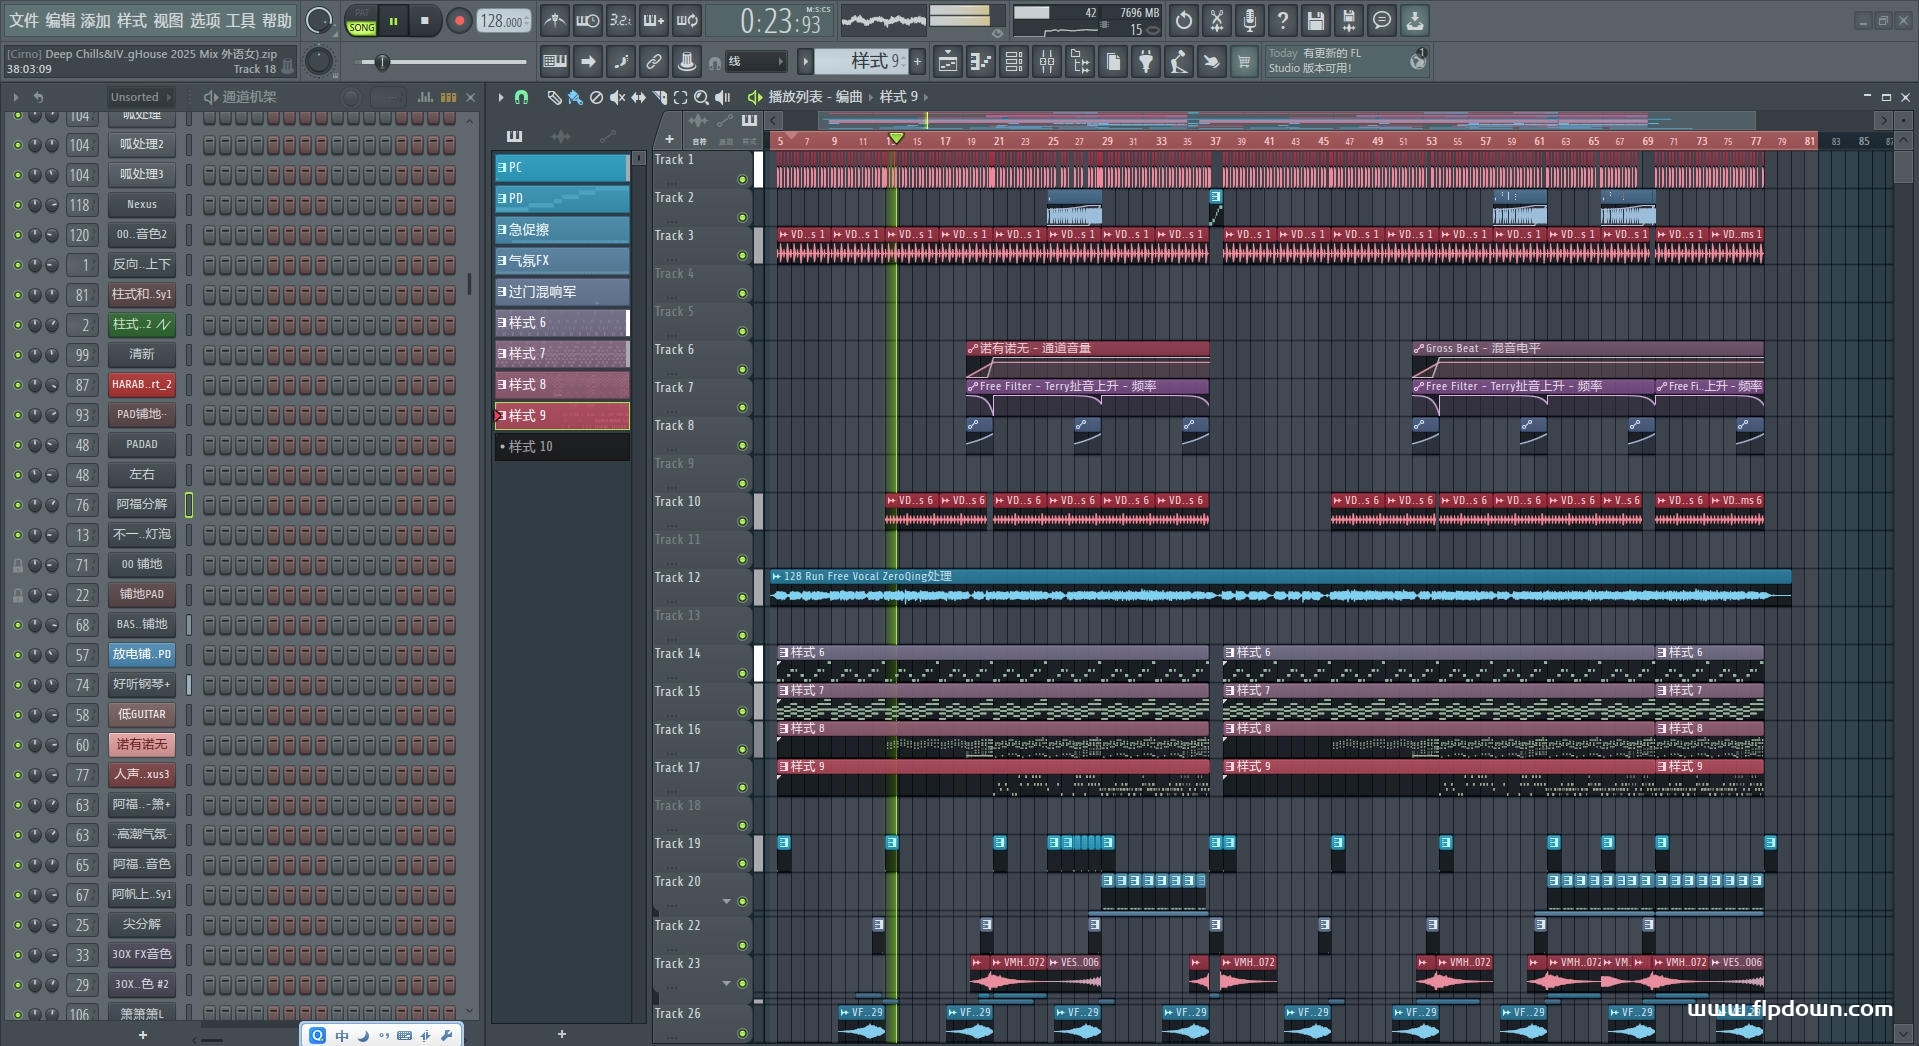Open the 工具 menu
Viewport: 1919px width, 1046px height.
pos(240,20)
